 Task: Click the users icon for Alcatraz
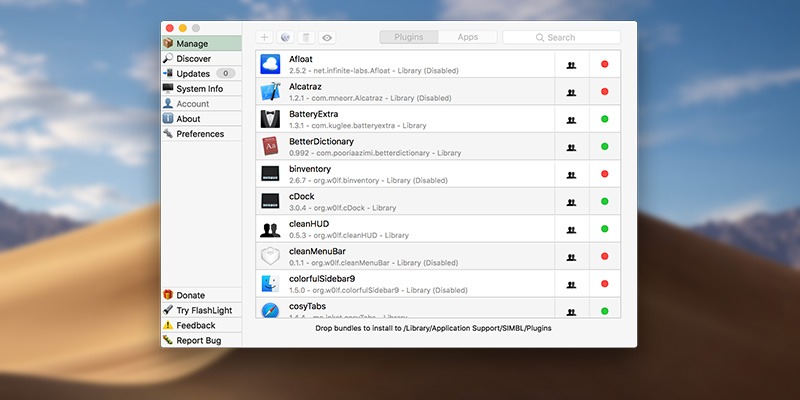pos(571,92)
